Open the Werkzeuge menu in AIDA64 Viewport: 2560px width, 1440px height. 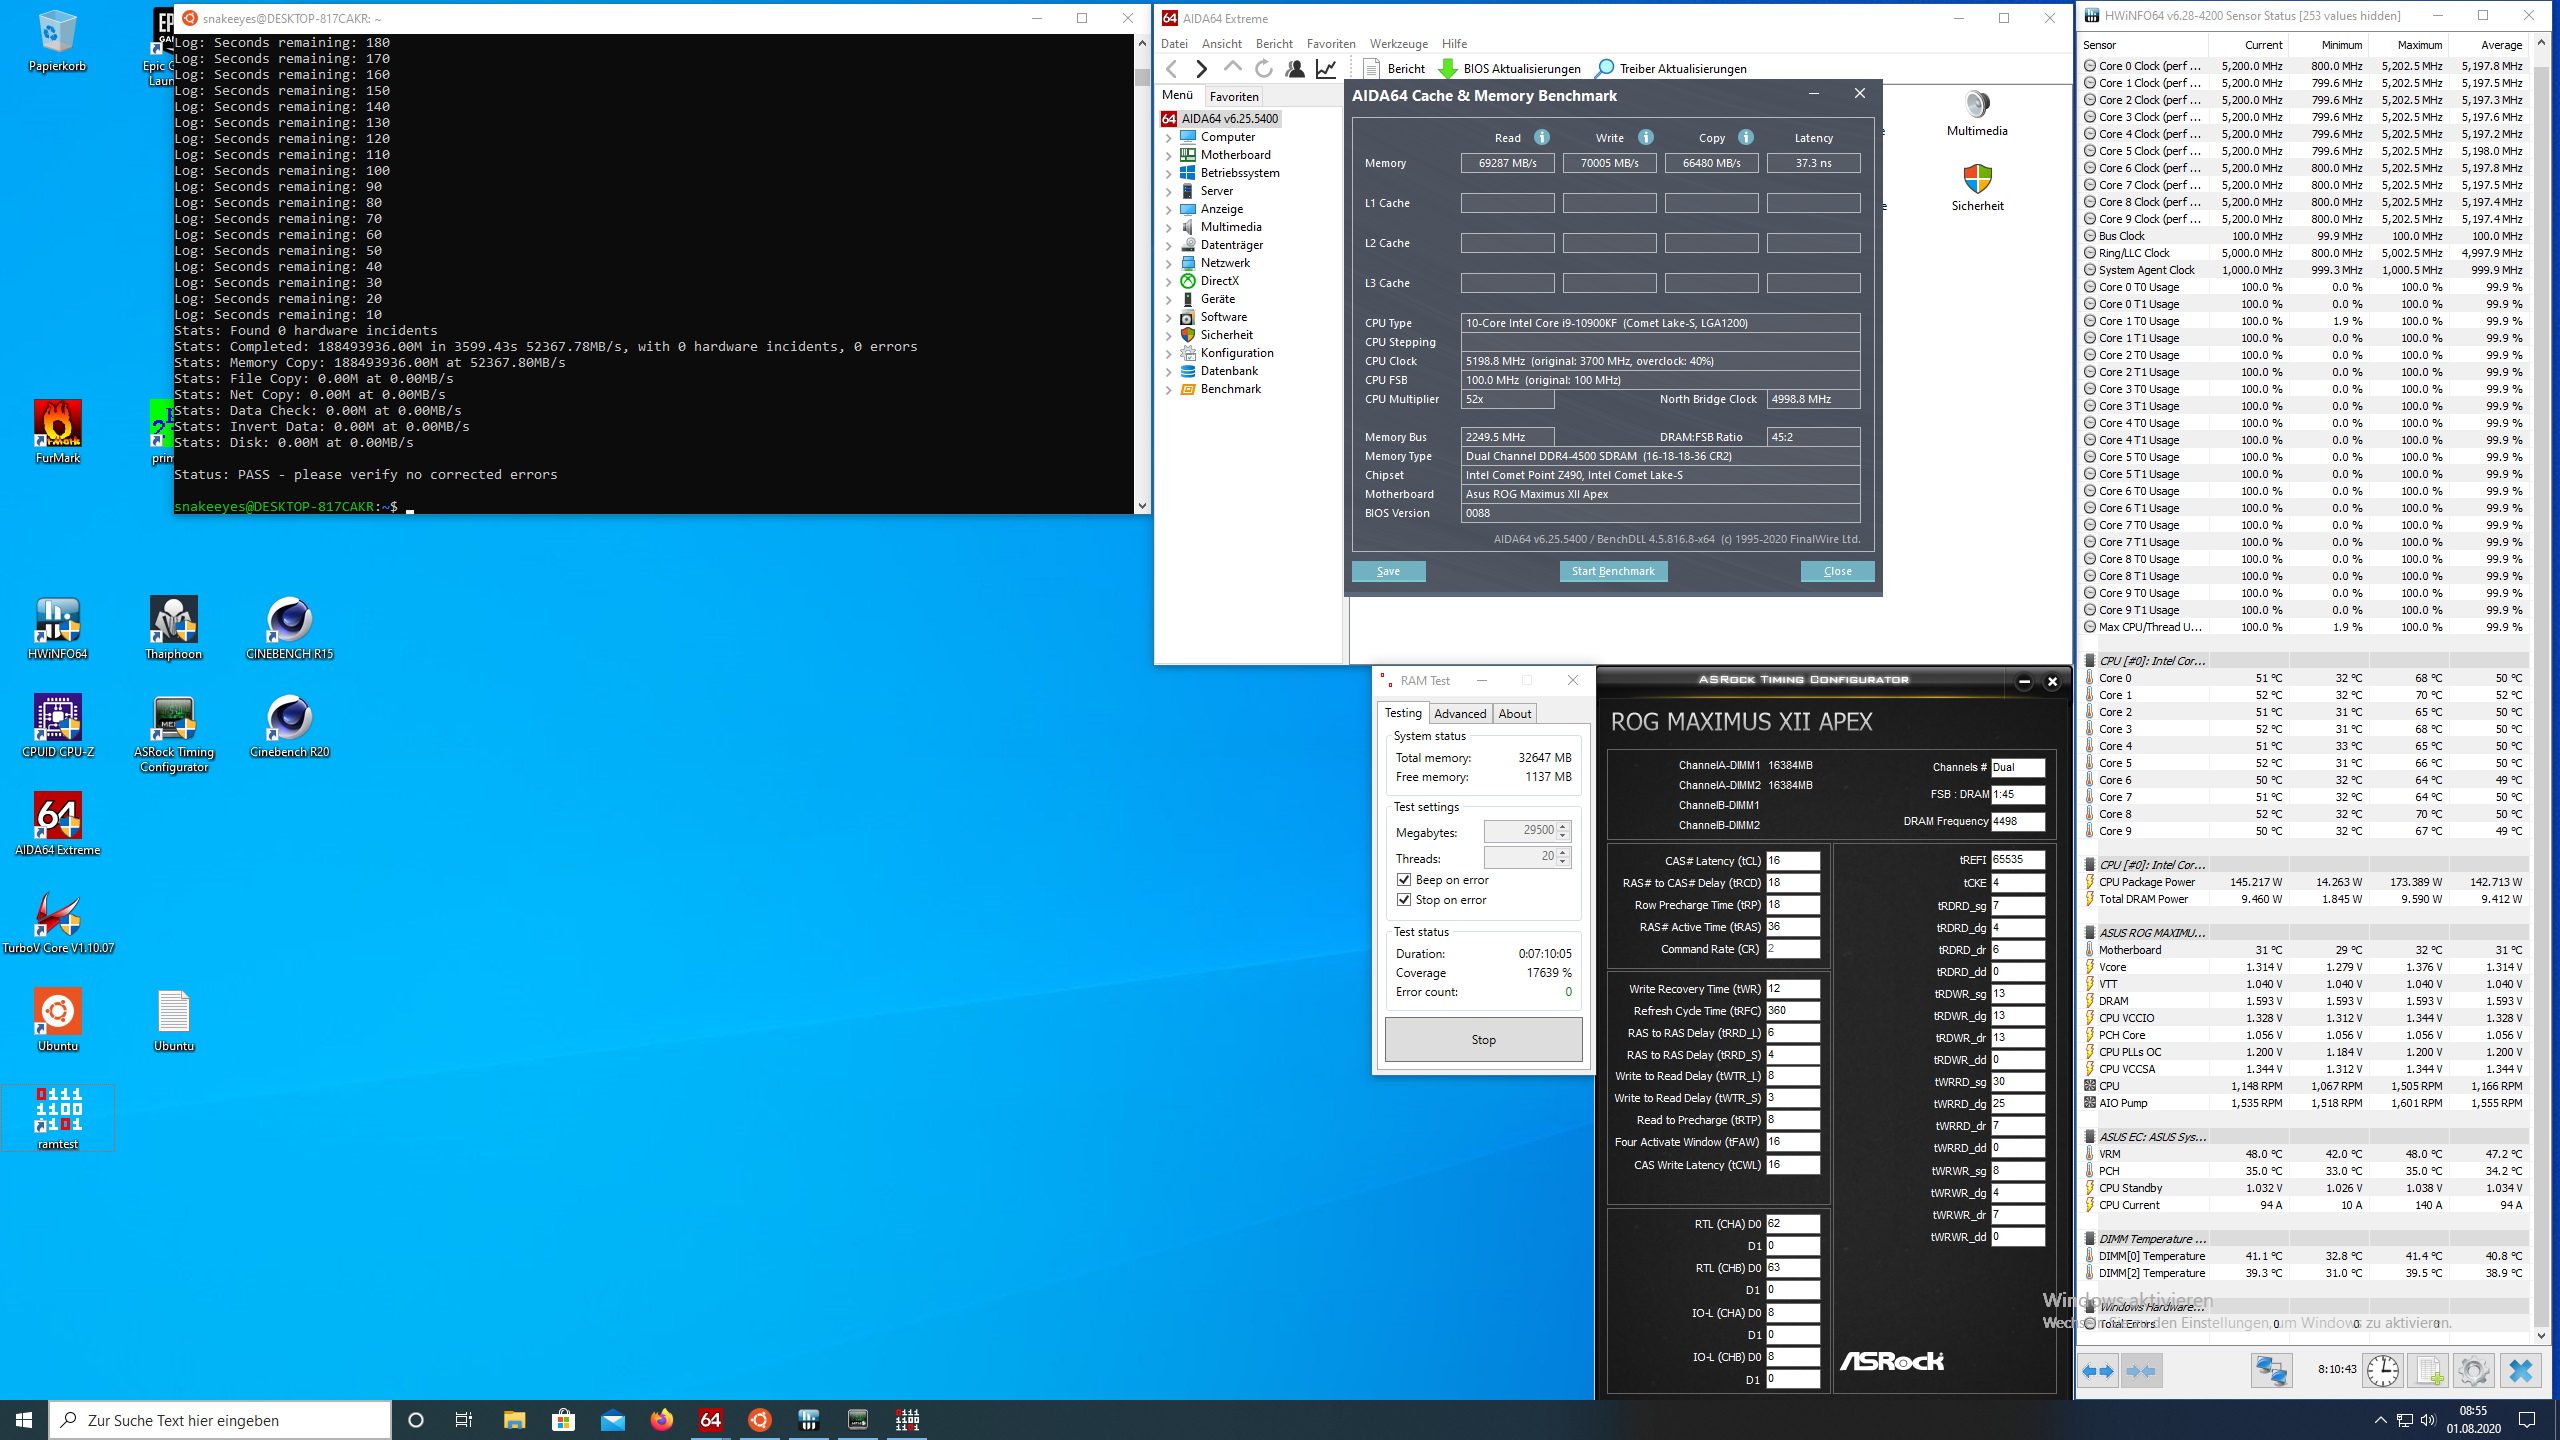1398,43
